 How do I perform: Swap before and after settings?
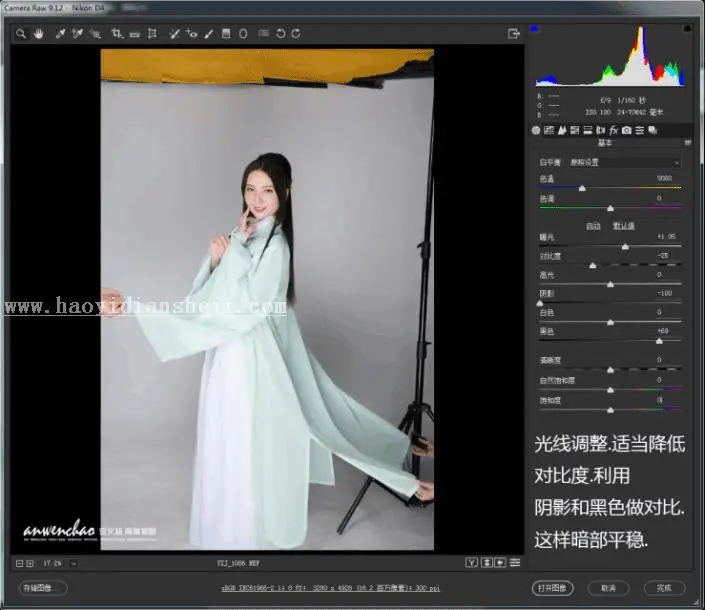click(x=486, y=563)
